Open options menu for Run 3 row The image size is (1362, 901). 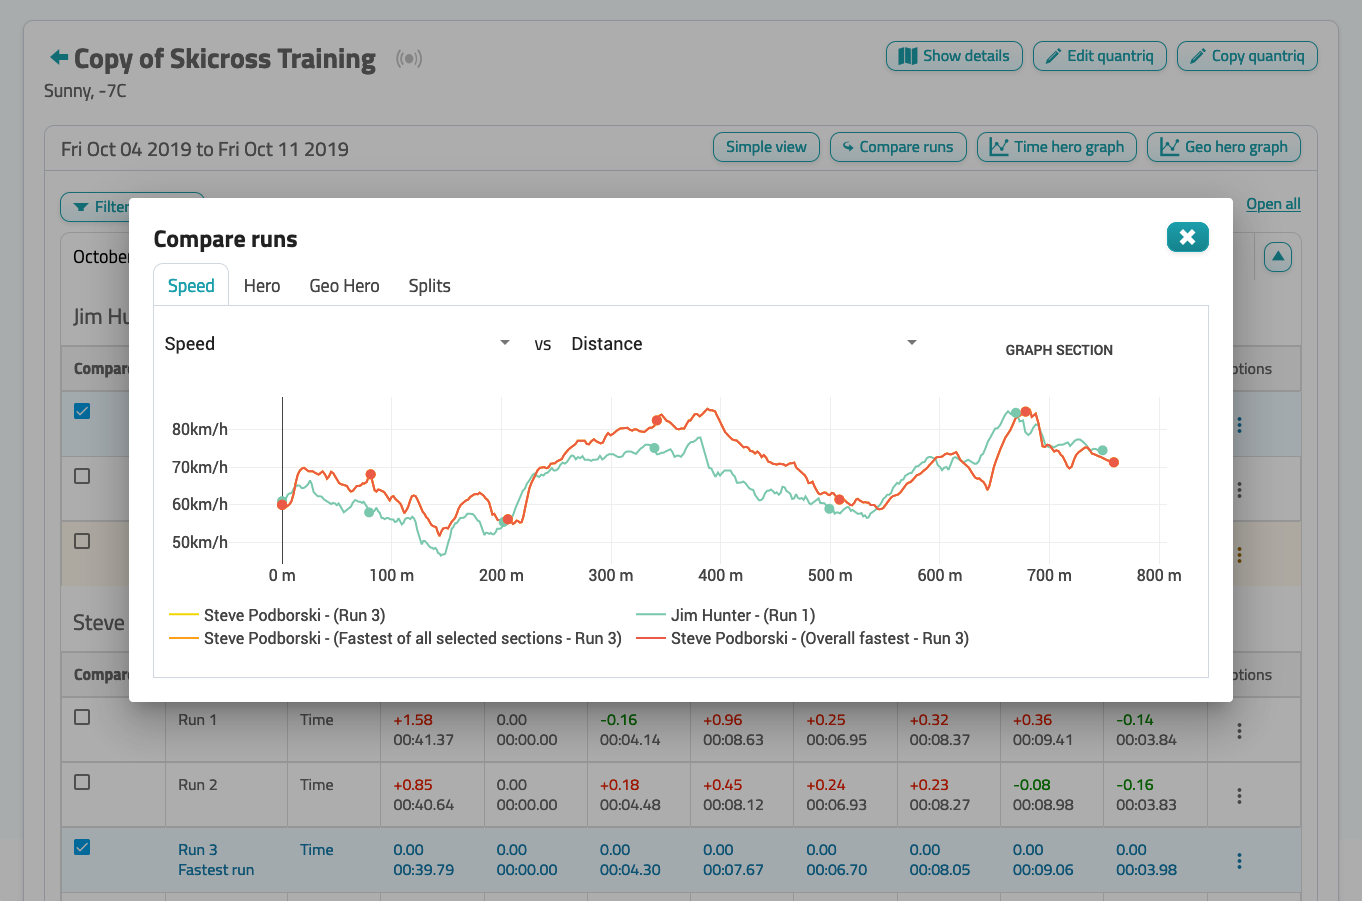1239,861
